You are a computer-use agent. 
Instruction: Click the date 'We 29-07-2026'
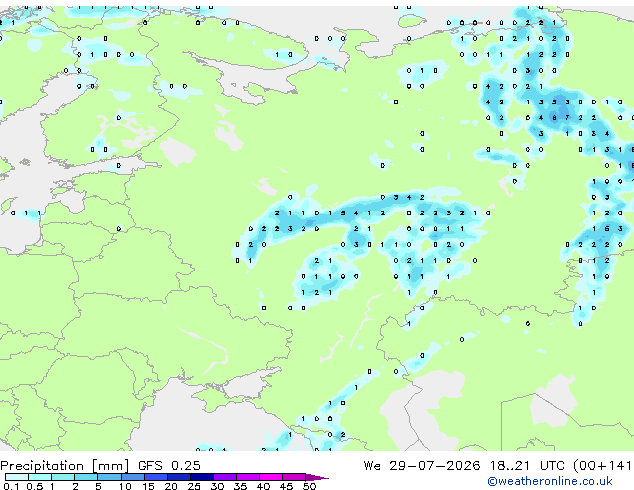(x=422, y=465)
